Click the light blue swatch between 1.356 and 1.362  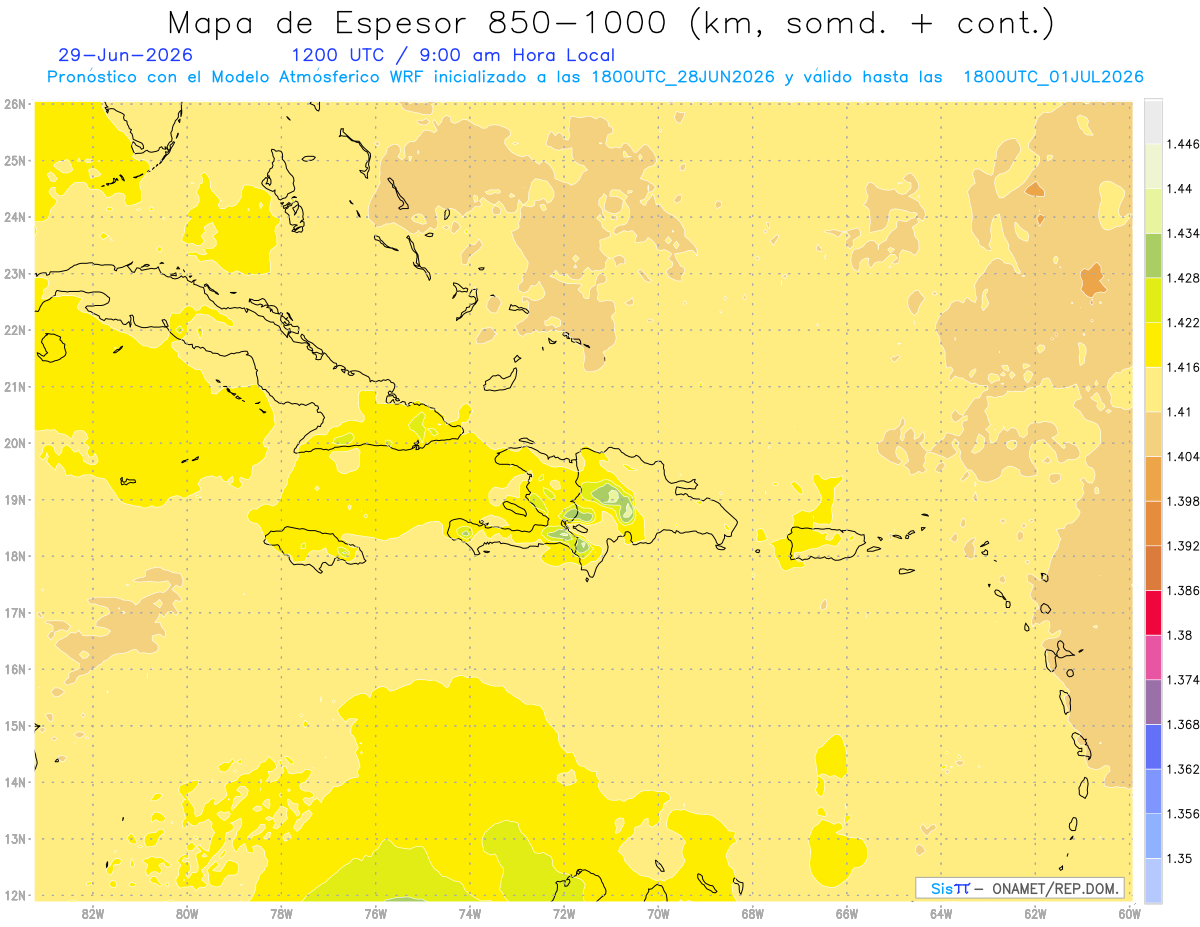[x=1153, y=790]
